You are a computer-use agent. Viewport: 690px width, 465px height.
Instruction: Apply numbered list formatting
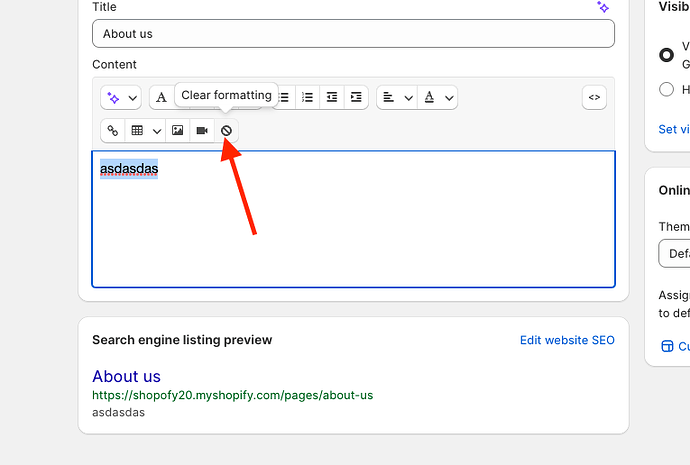[x=307, y=97]
